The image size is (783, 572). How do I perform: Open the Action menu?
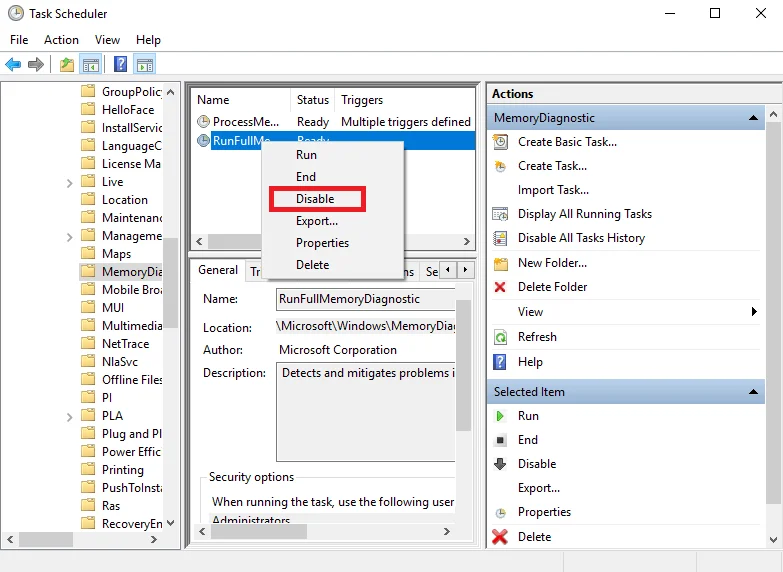click(x=61, y=40)
